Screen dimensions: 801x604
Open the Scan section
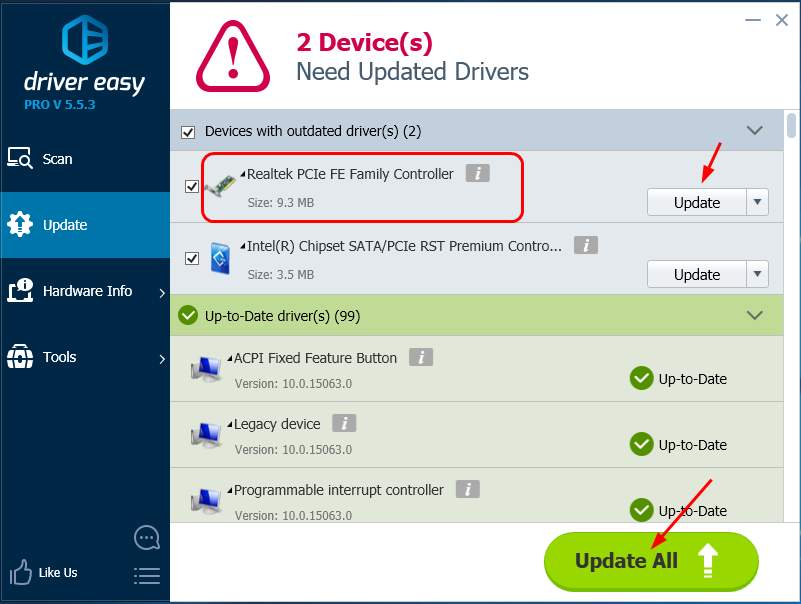(85, 159)
